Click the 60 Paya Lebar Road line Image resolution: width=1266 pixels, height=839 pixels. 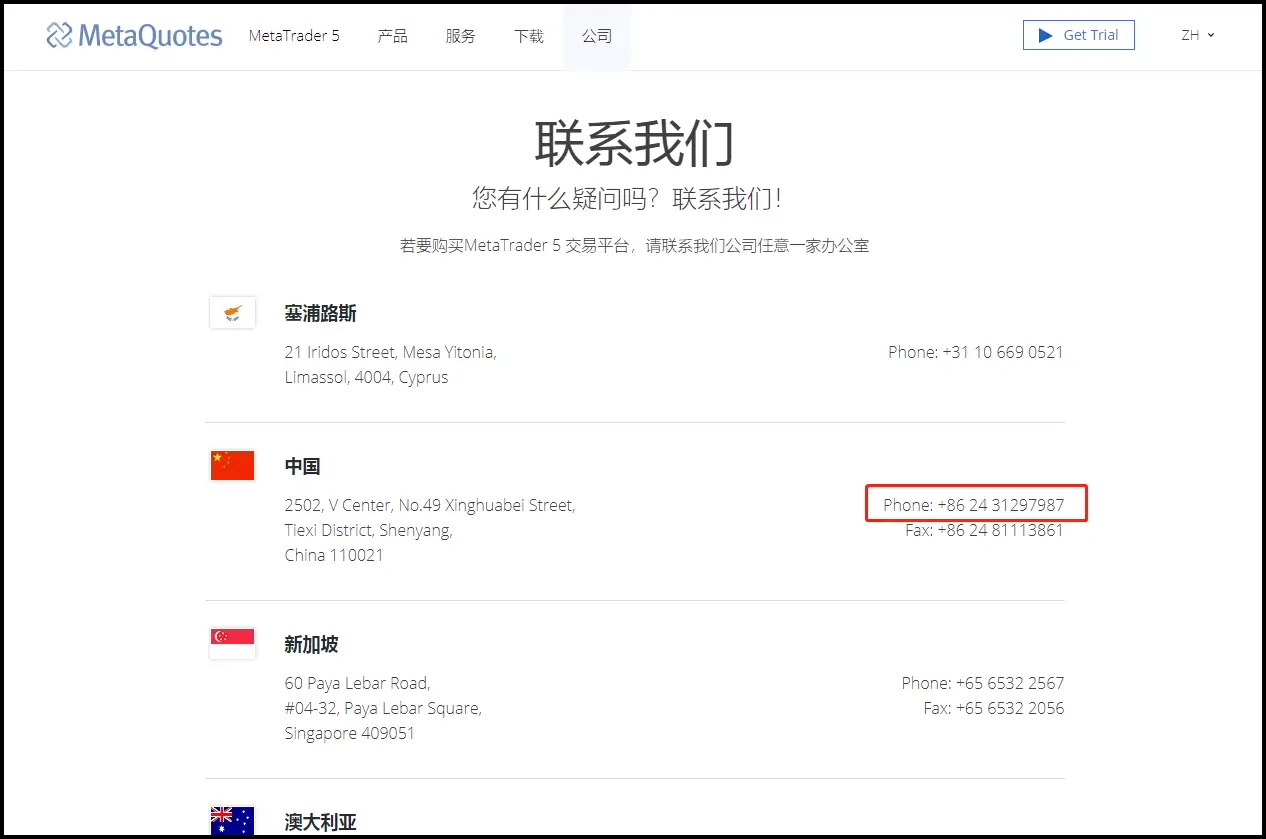click(357, 683)
